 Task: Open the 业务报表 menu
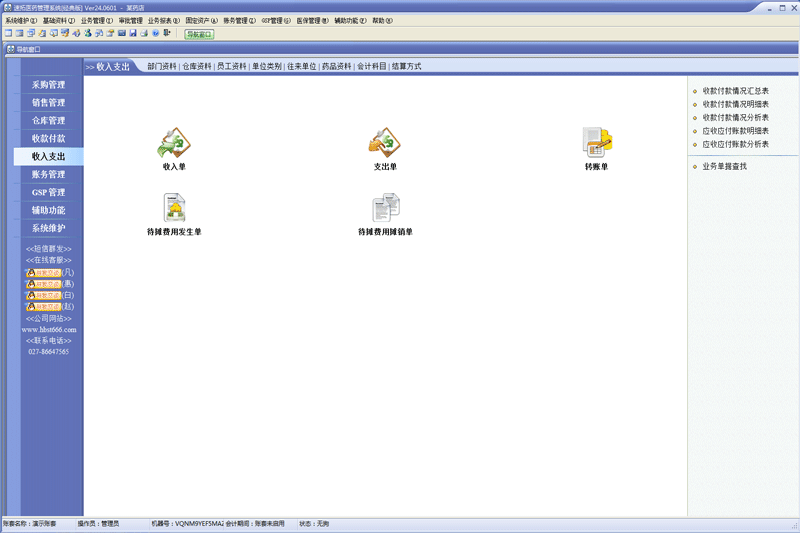[x=164, y=21]
